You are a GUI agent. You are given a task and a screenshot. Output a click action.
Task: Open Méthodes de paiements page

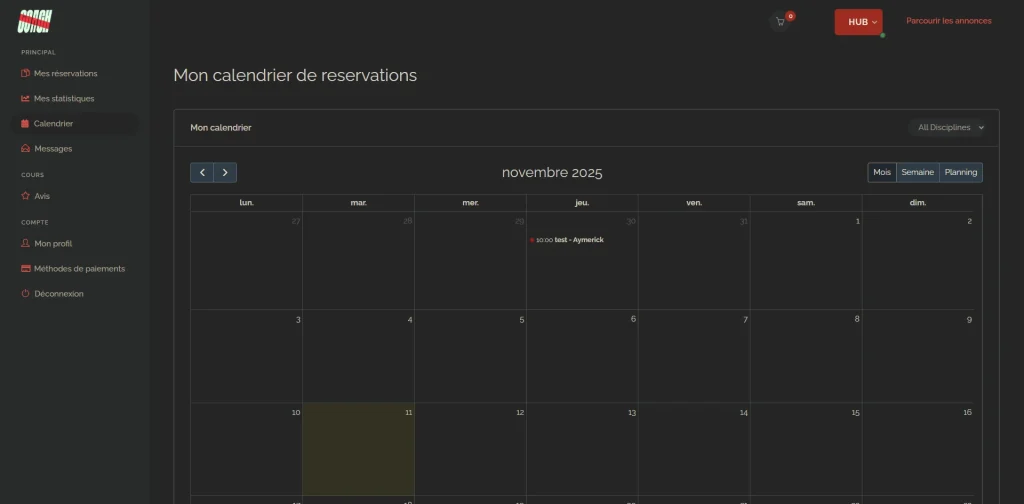79,268
